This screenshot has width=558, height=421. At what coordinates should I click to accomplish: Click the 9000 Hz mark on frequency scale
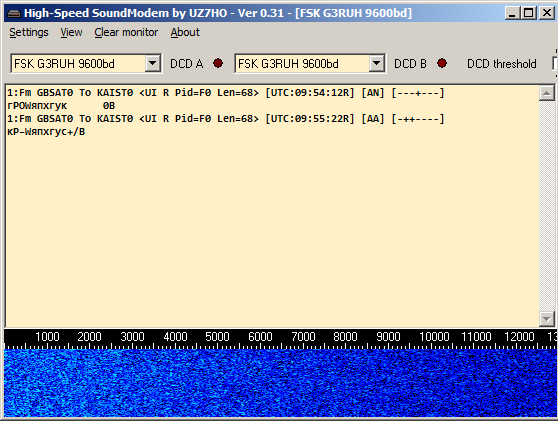coord(388,337)
